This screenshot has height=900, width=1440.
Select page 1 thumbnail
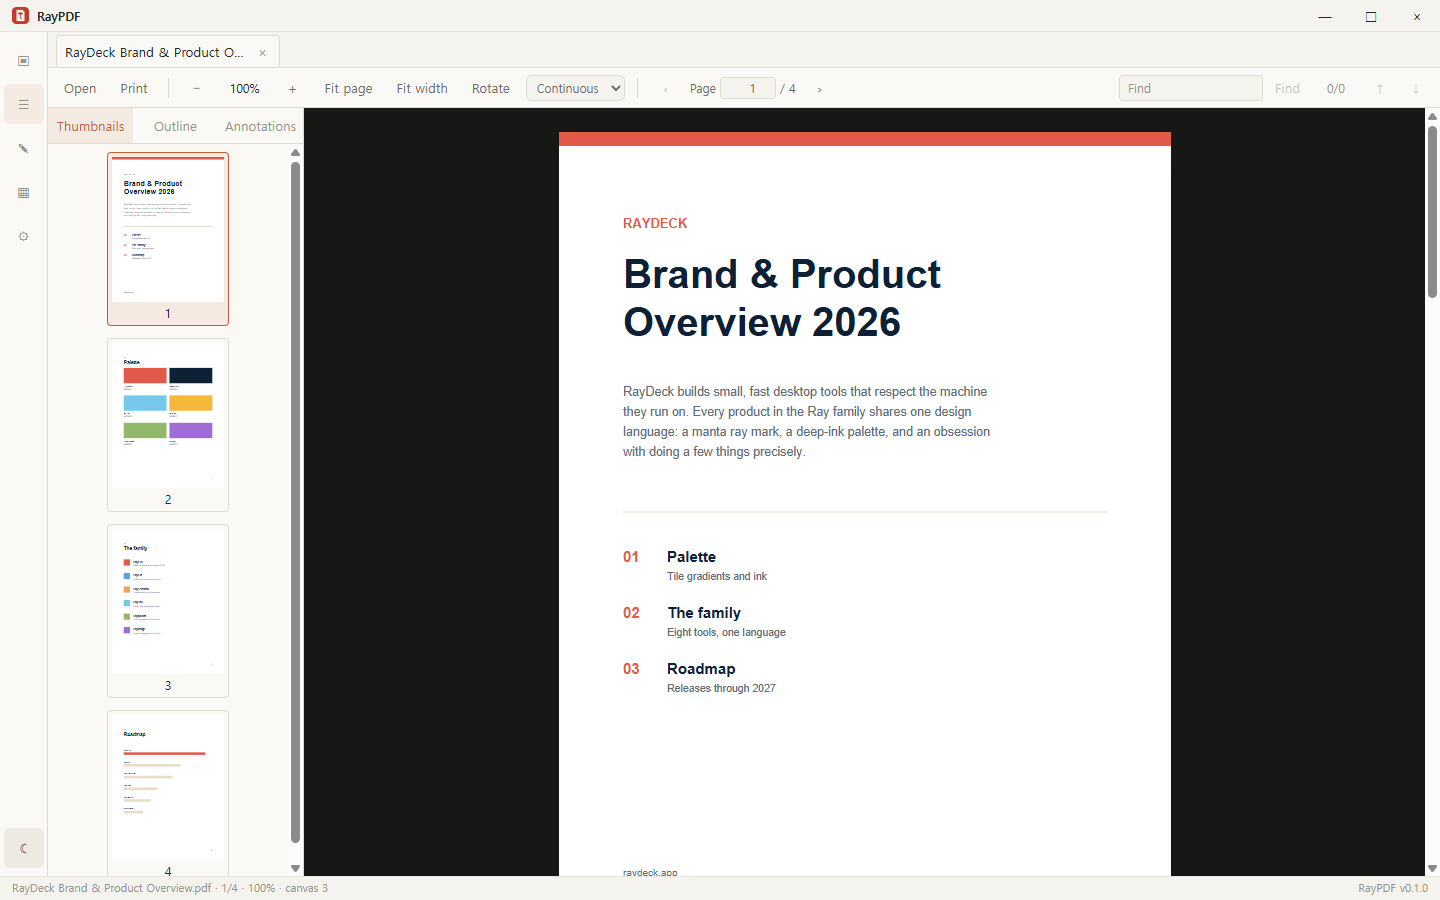pyautogui.click(x=168, y=239)
